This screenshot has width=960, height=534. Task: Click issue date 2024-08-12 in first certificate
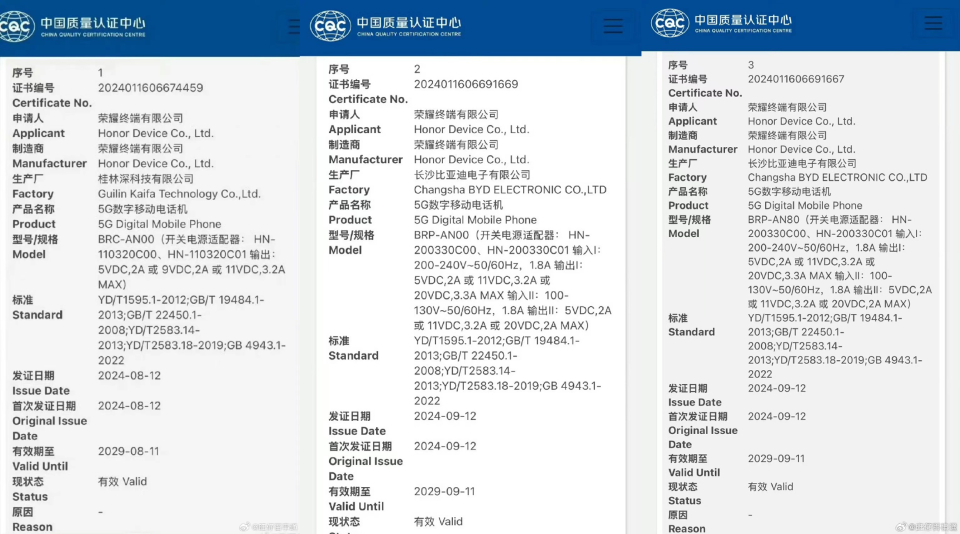pos(129,375)
